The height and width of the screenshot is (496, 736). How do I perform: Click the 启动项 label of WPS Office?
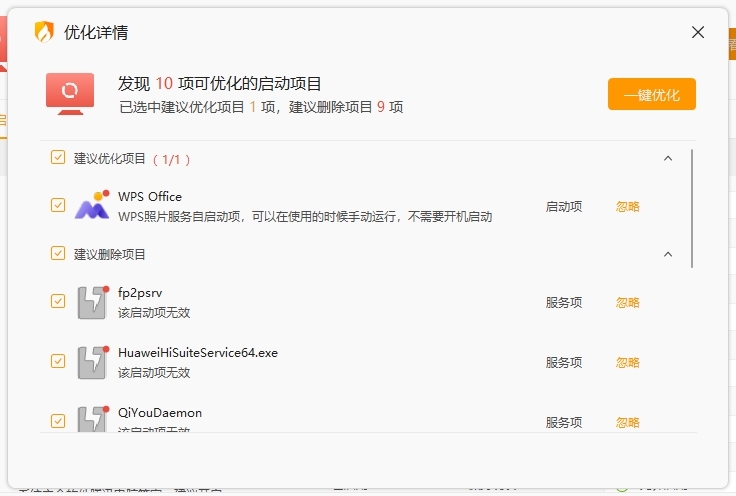(564, 206)
